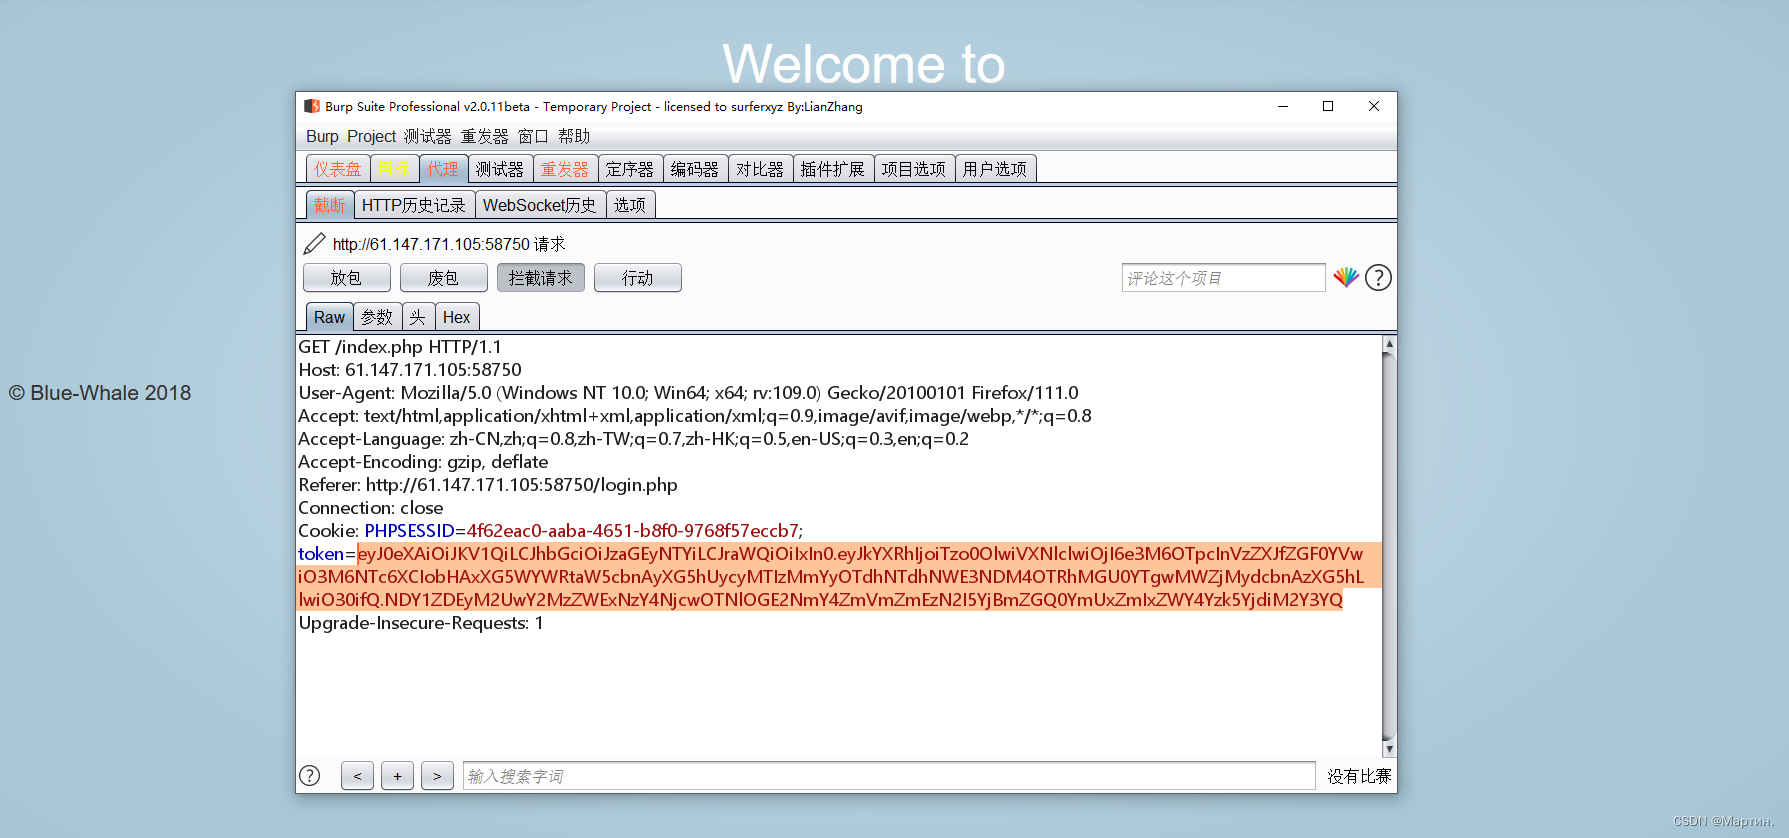Switch to the 代理 tab
Image resolution: width=1789 pixels, height=838 pixels.
point(443,169)
